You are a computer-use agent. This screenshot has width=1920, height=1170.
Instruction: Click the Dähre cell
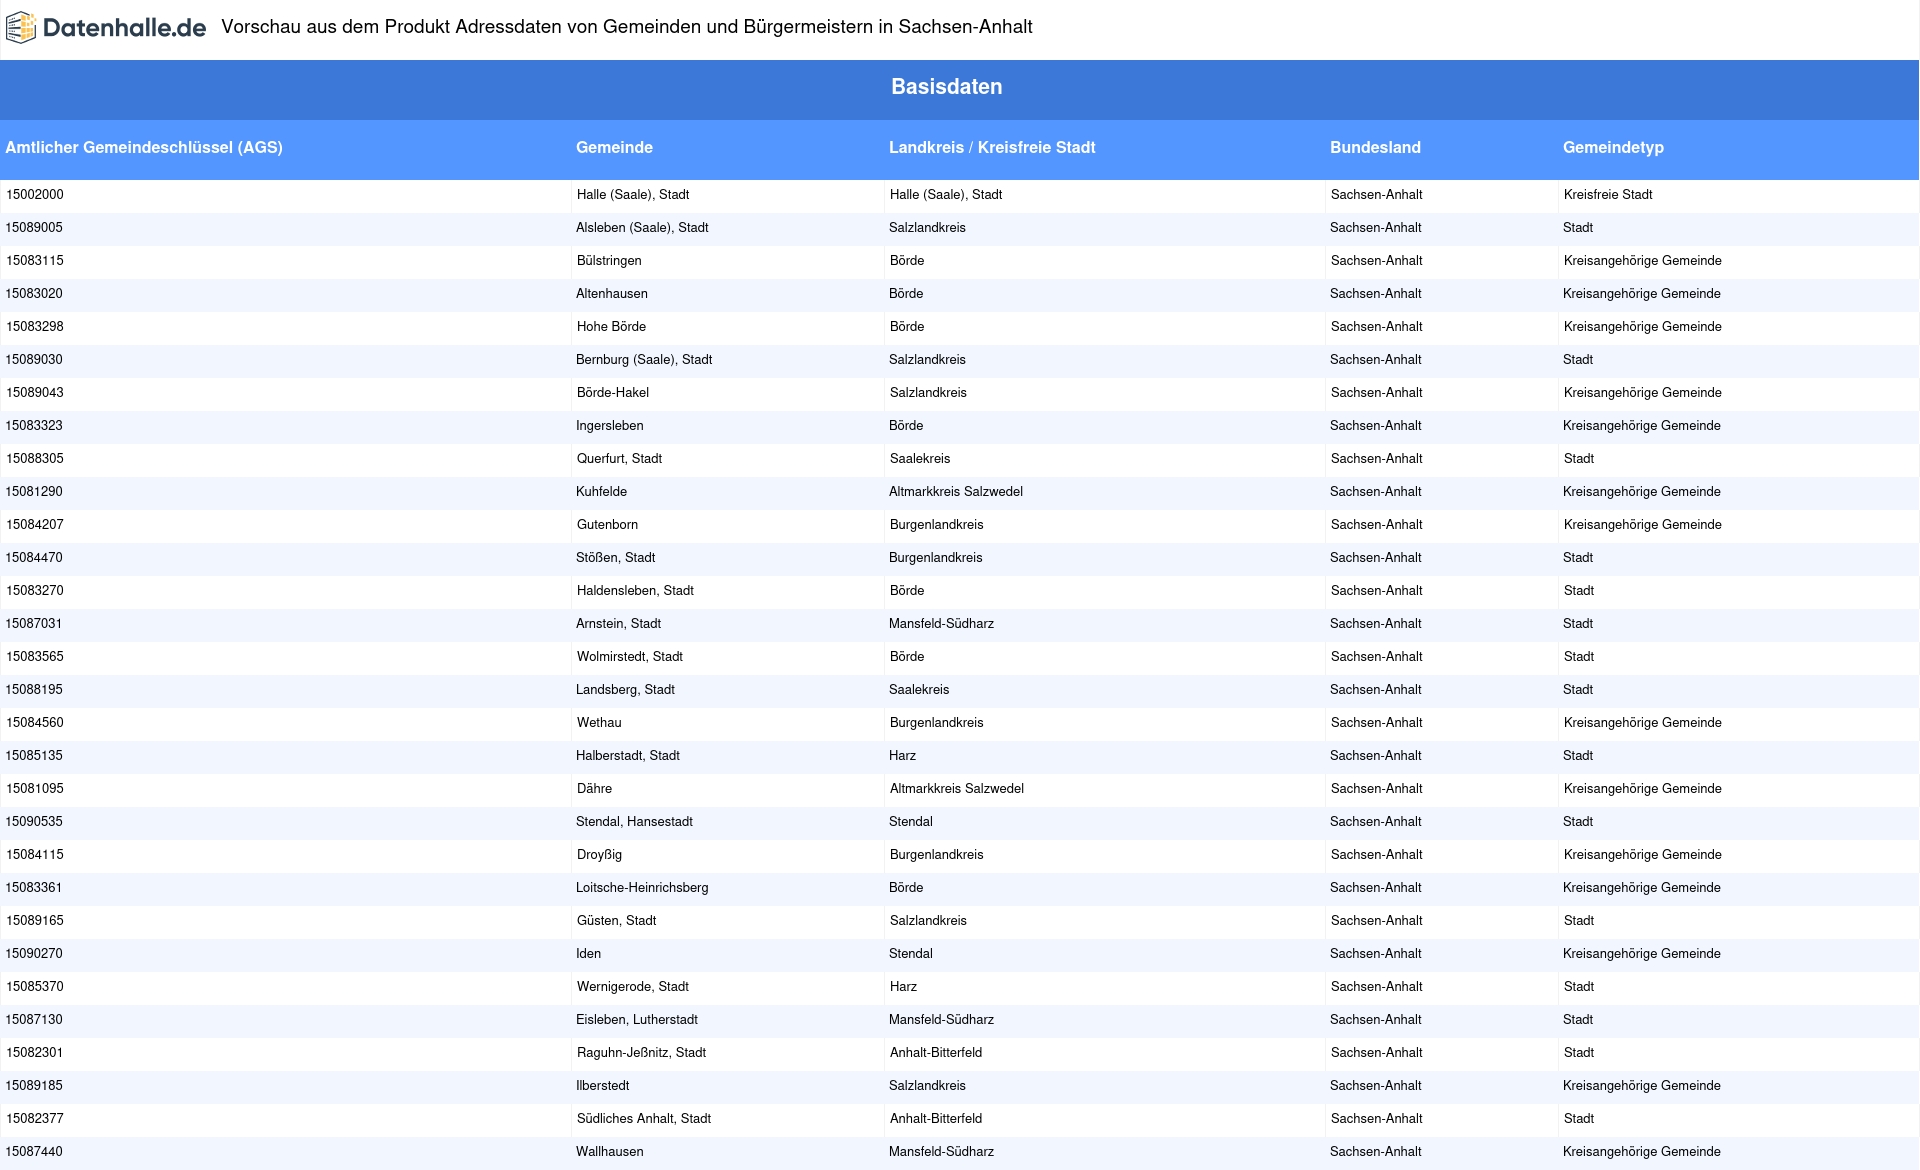tap(594, 789)
